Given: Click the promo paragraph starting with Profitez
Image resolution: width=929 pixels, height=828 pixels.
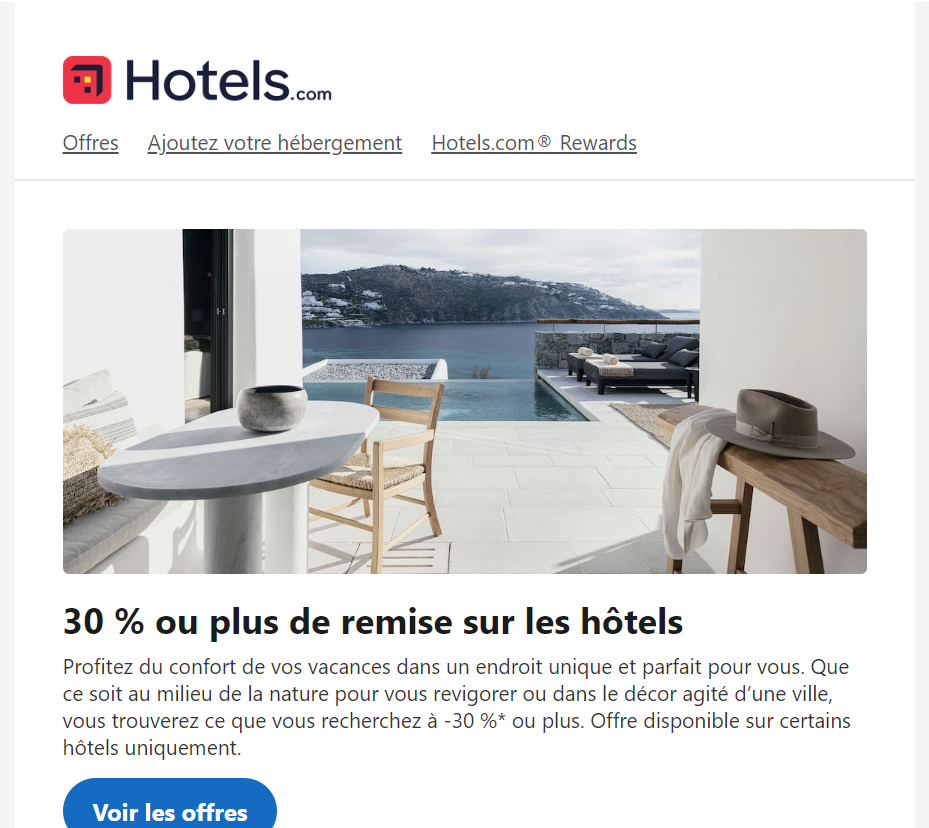Looking at the screenshot, I should tap(457, 707).
